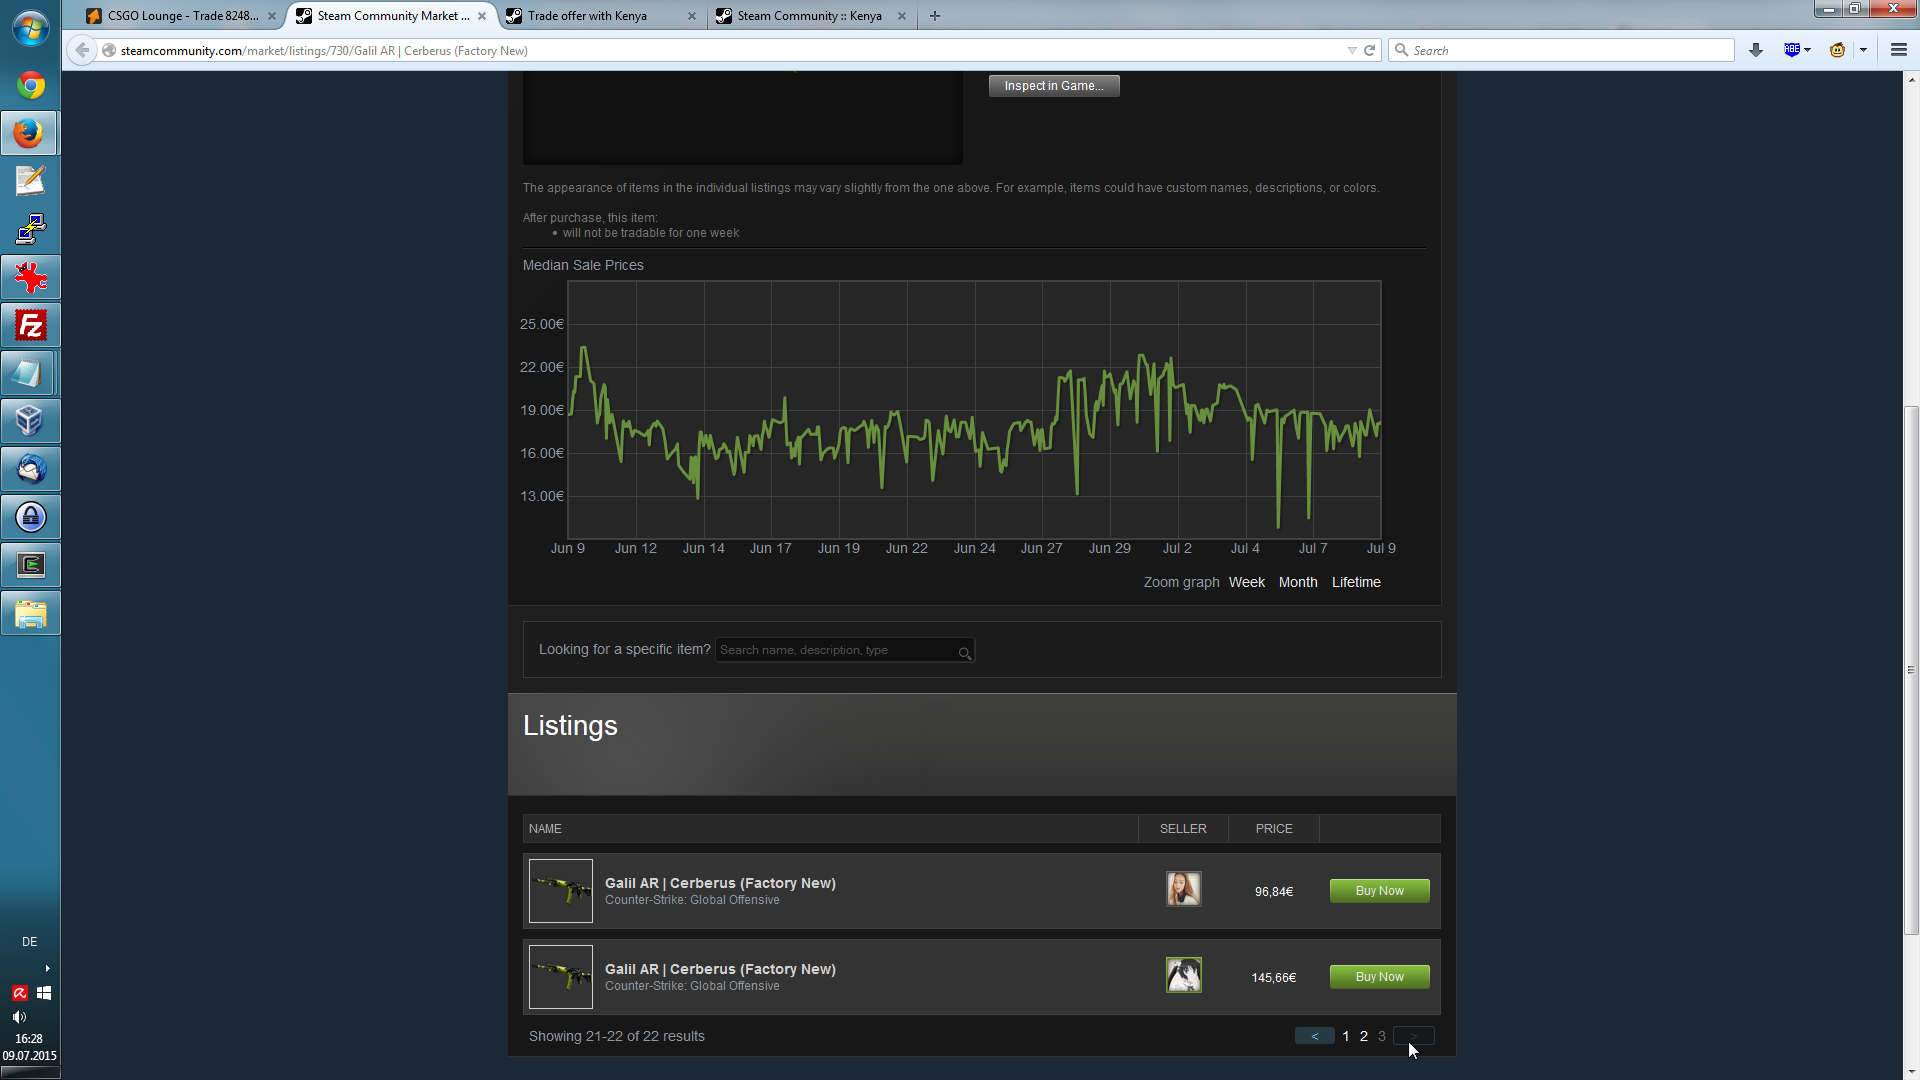The image size is (1920, 1080).
Task: Expand the Greasemonkey dropdown arrow
Action: click(x=1863, y=50)
